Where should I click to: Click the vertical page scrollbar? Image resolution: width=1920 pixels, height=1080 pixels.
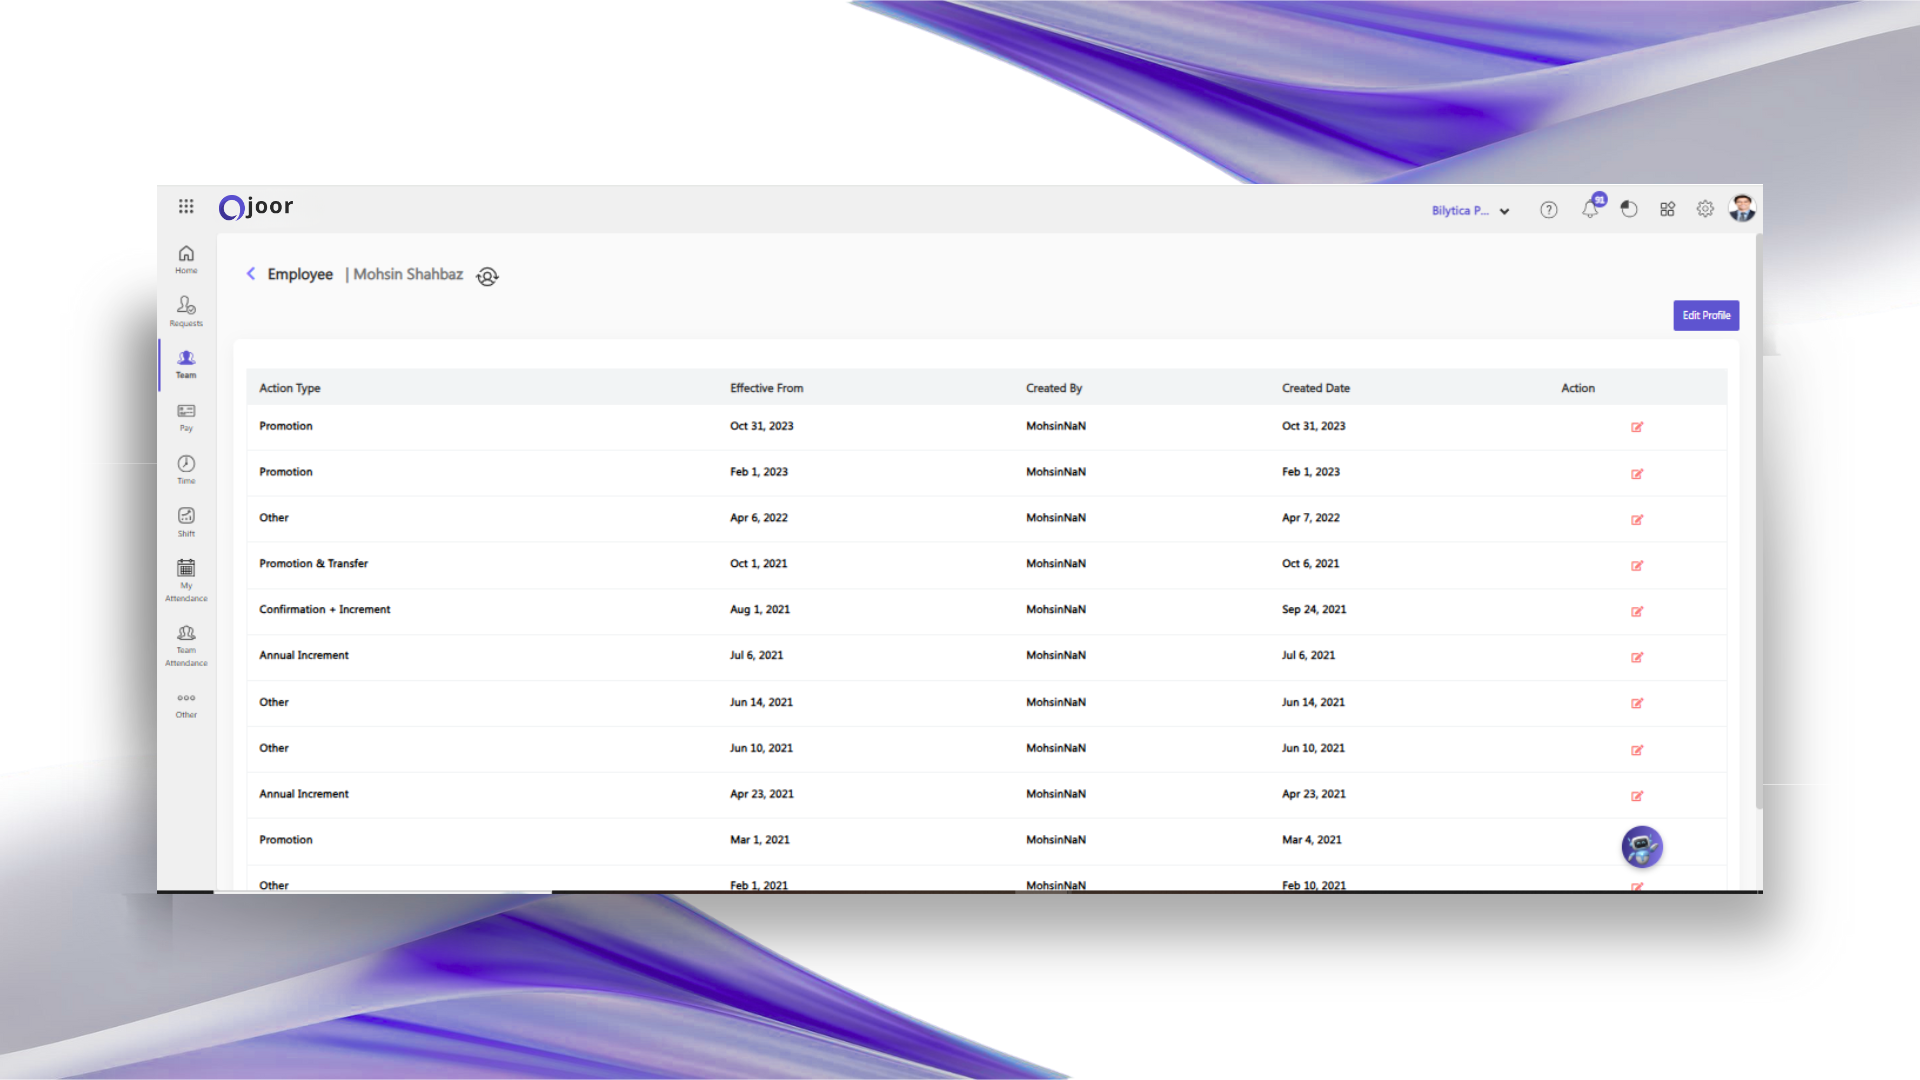1758,520
